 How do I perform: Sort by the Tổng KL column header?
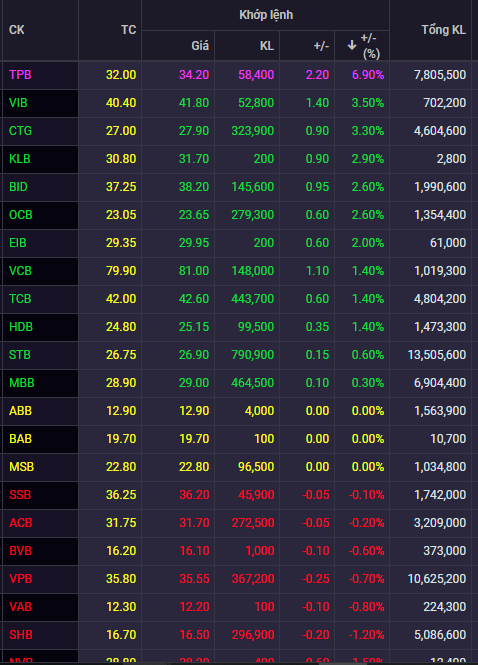[x=443, y=30]
